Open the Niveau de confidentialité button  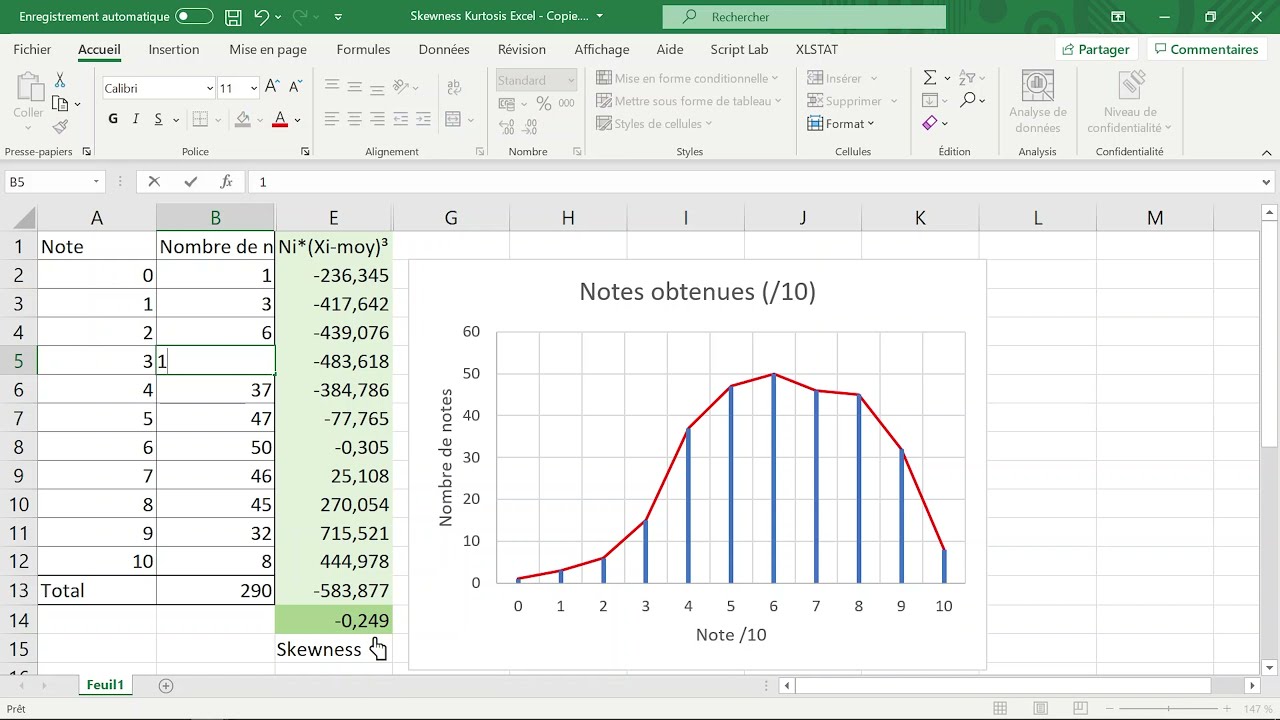pos(1130,103)
